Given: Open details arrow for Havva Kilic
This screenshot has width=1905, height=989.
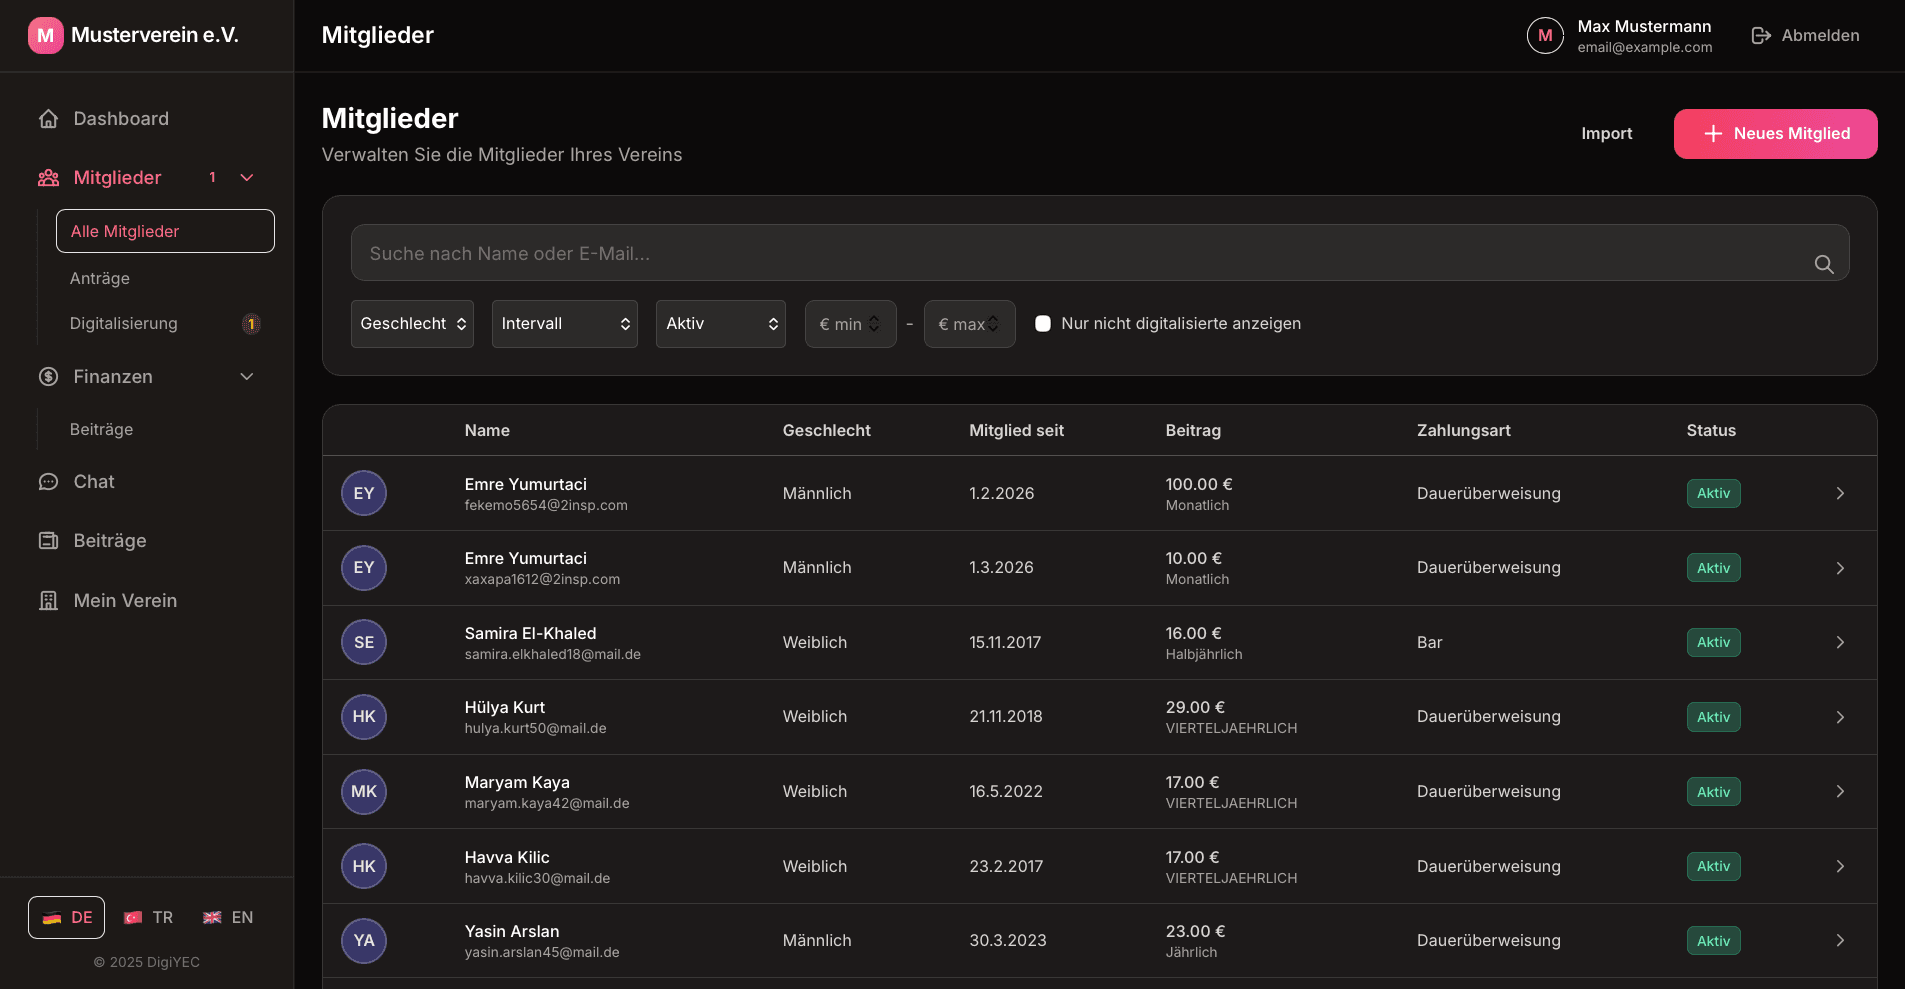Looking at the screenshot, I should coord(1840,866).
